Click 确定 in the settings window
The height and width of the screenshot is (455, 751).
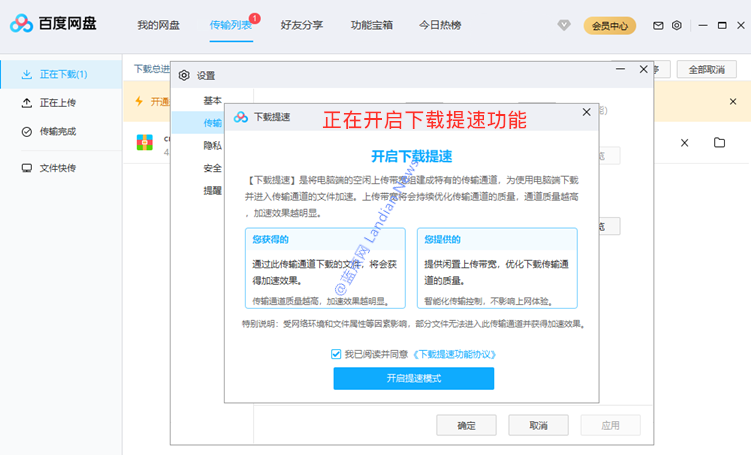466,425
